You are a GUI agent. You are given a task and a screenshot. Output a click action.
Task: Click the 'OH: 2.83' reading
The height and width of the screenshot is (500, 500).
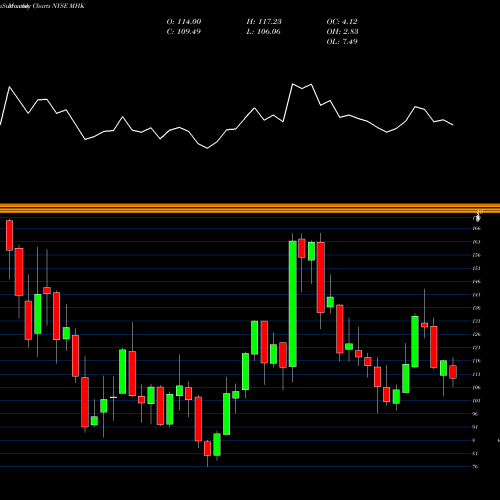(x=342, y=32)
